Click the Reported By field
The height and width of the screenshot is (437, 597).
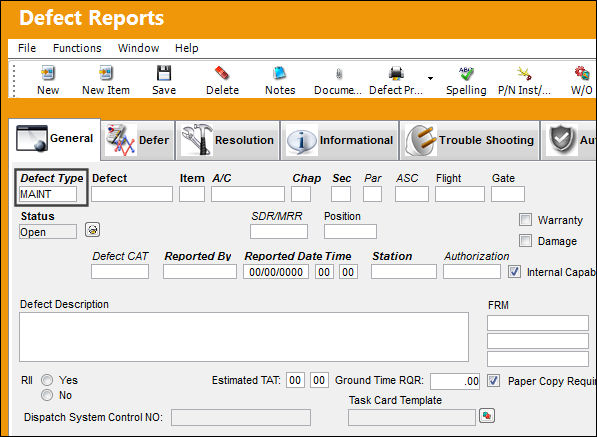tap(200, 272)
